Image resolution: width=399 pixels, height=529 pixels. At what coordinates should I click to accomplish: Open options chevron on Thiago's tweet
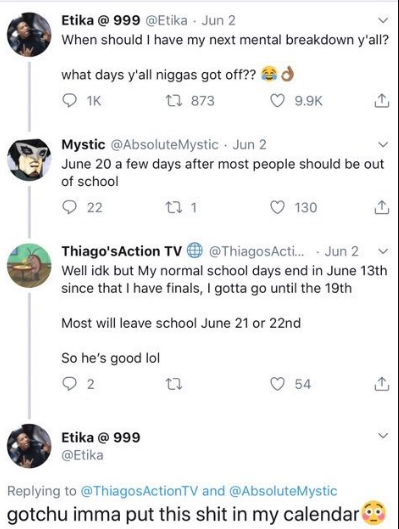click(382, 252)
